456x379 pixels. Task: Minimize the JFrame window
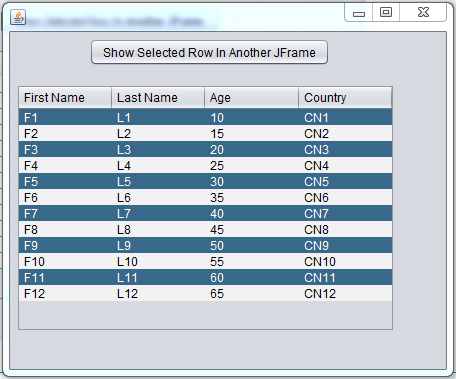(359, 13)
